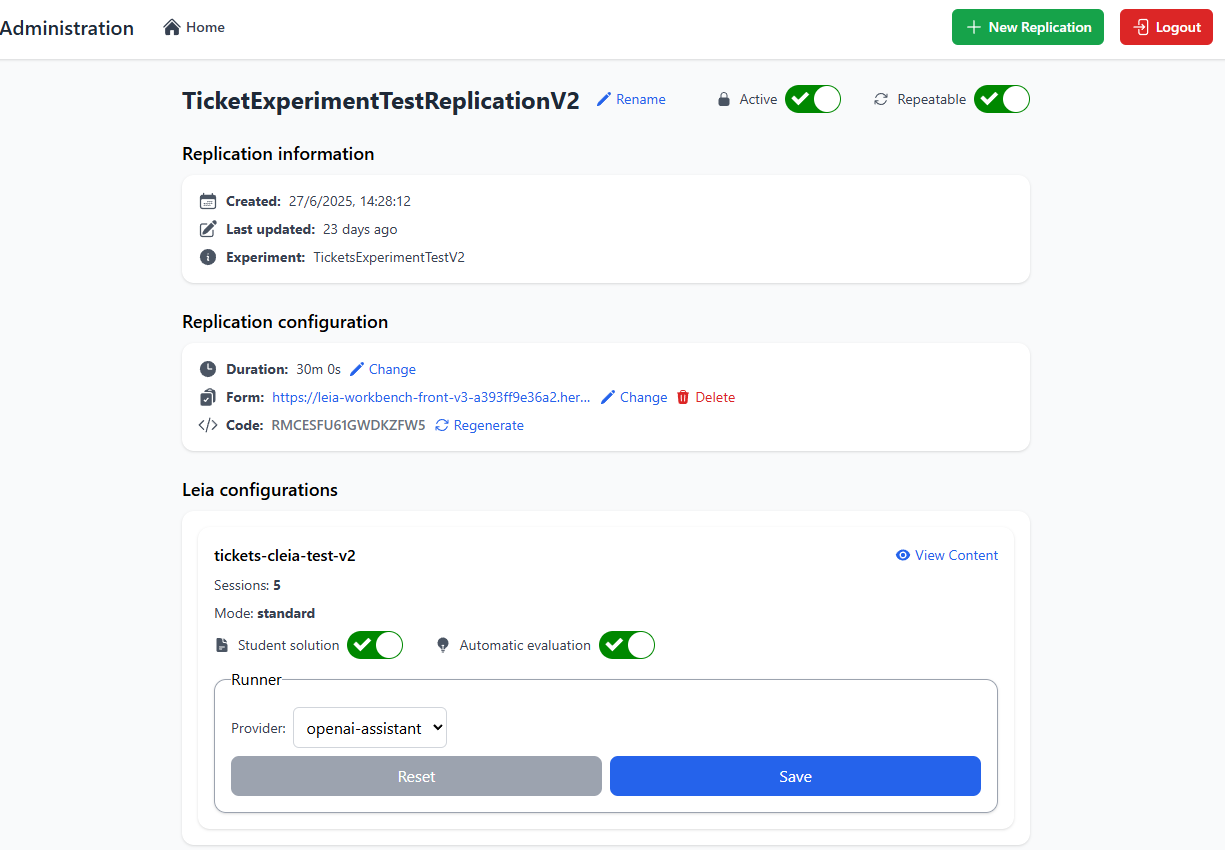Click the Home house icon
This screenshot has width=1225, height=850.
pos(172,27)
